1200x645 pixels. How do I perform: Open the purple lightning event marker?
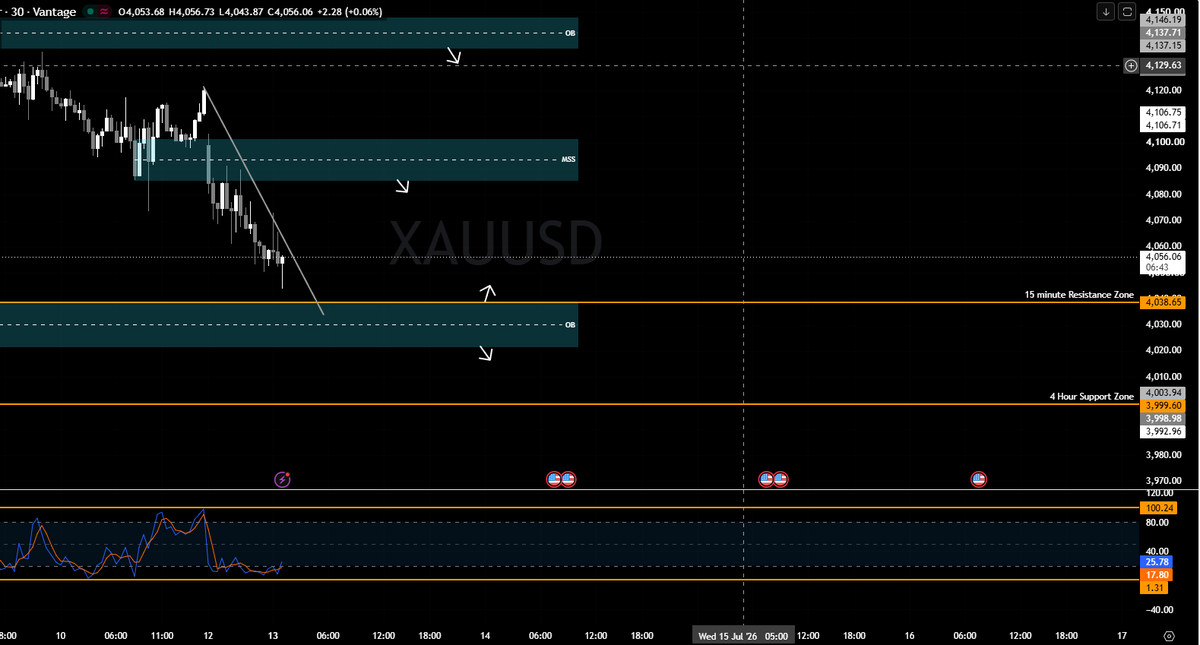point(282,479)
